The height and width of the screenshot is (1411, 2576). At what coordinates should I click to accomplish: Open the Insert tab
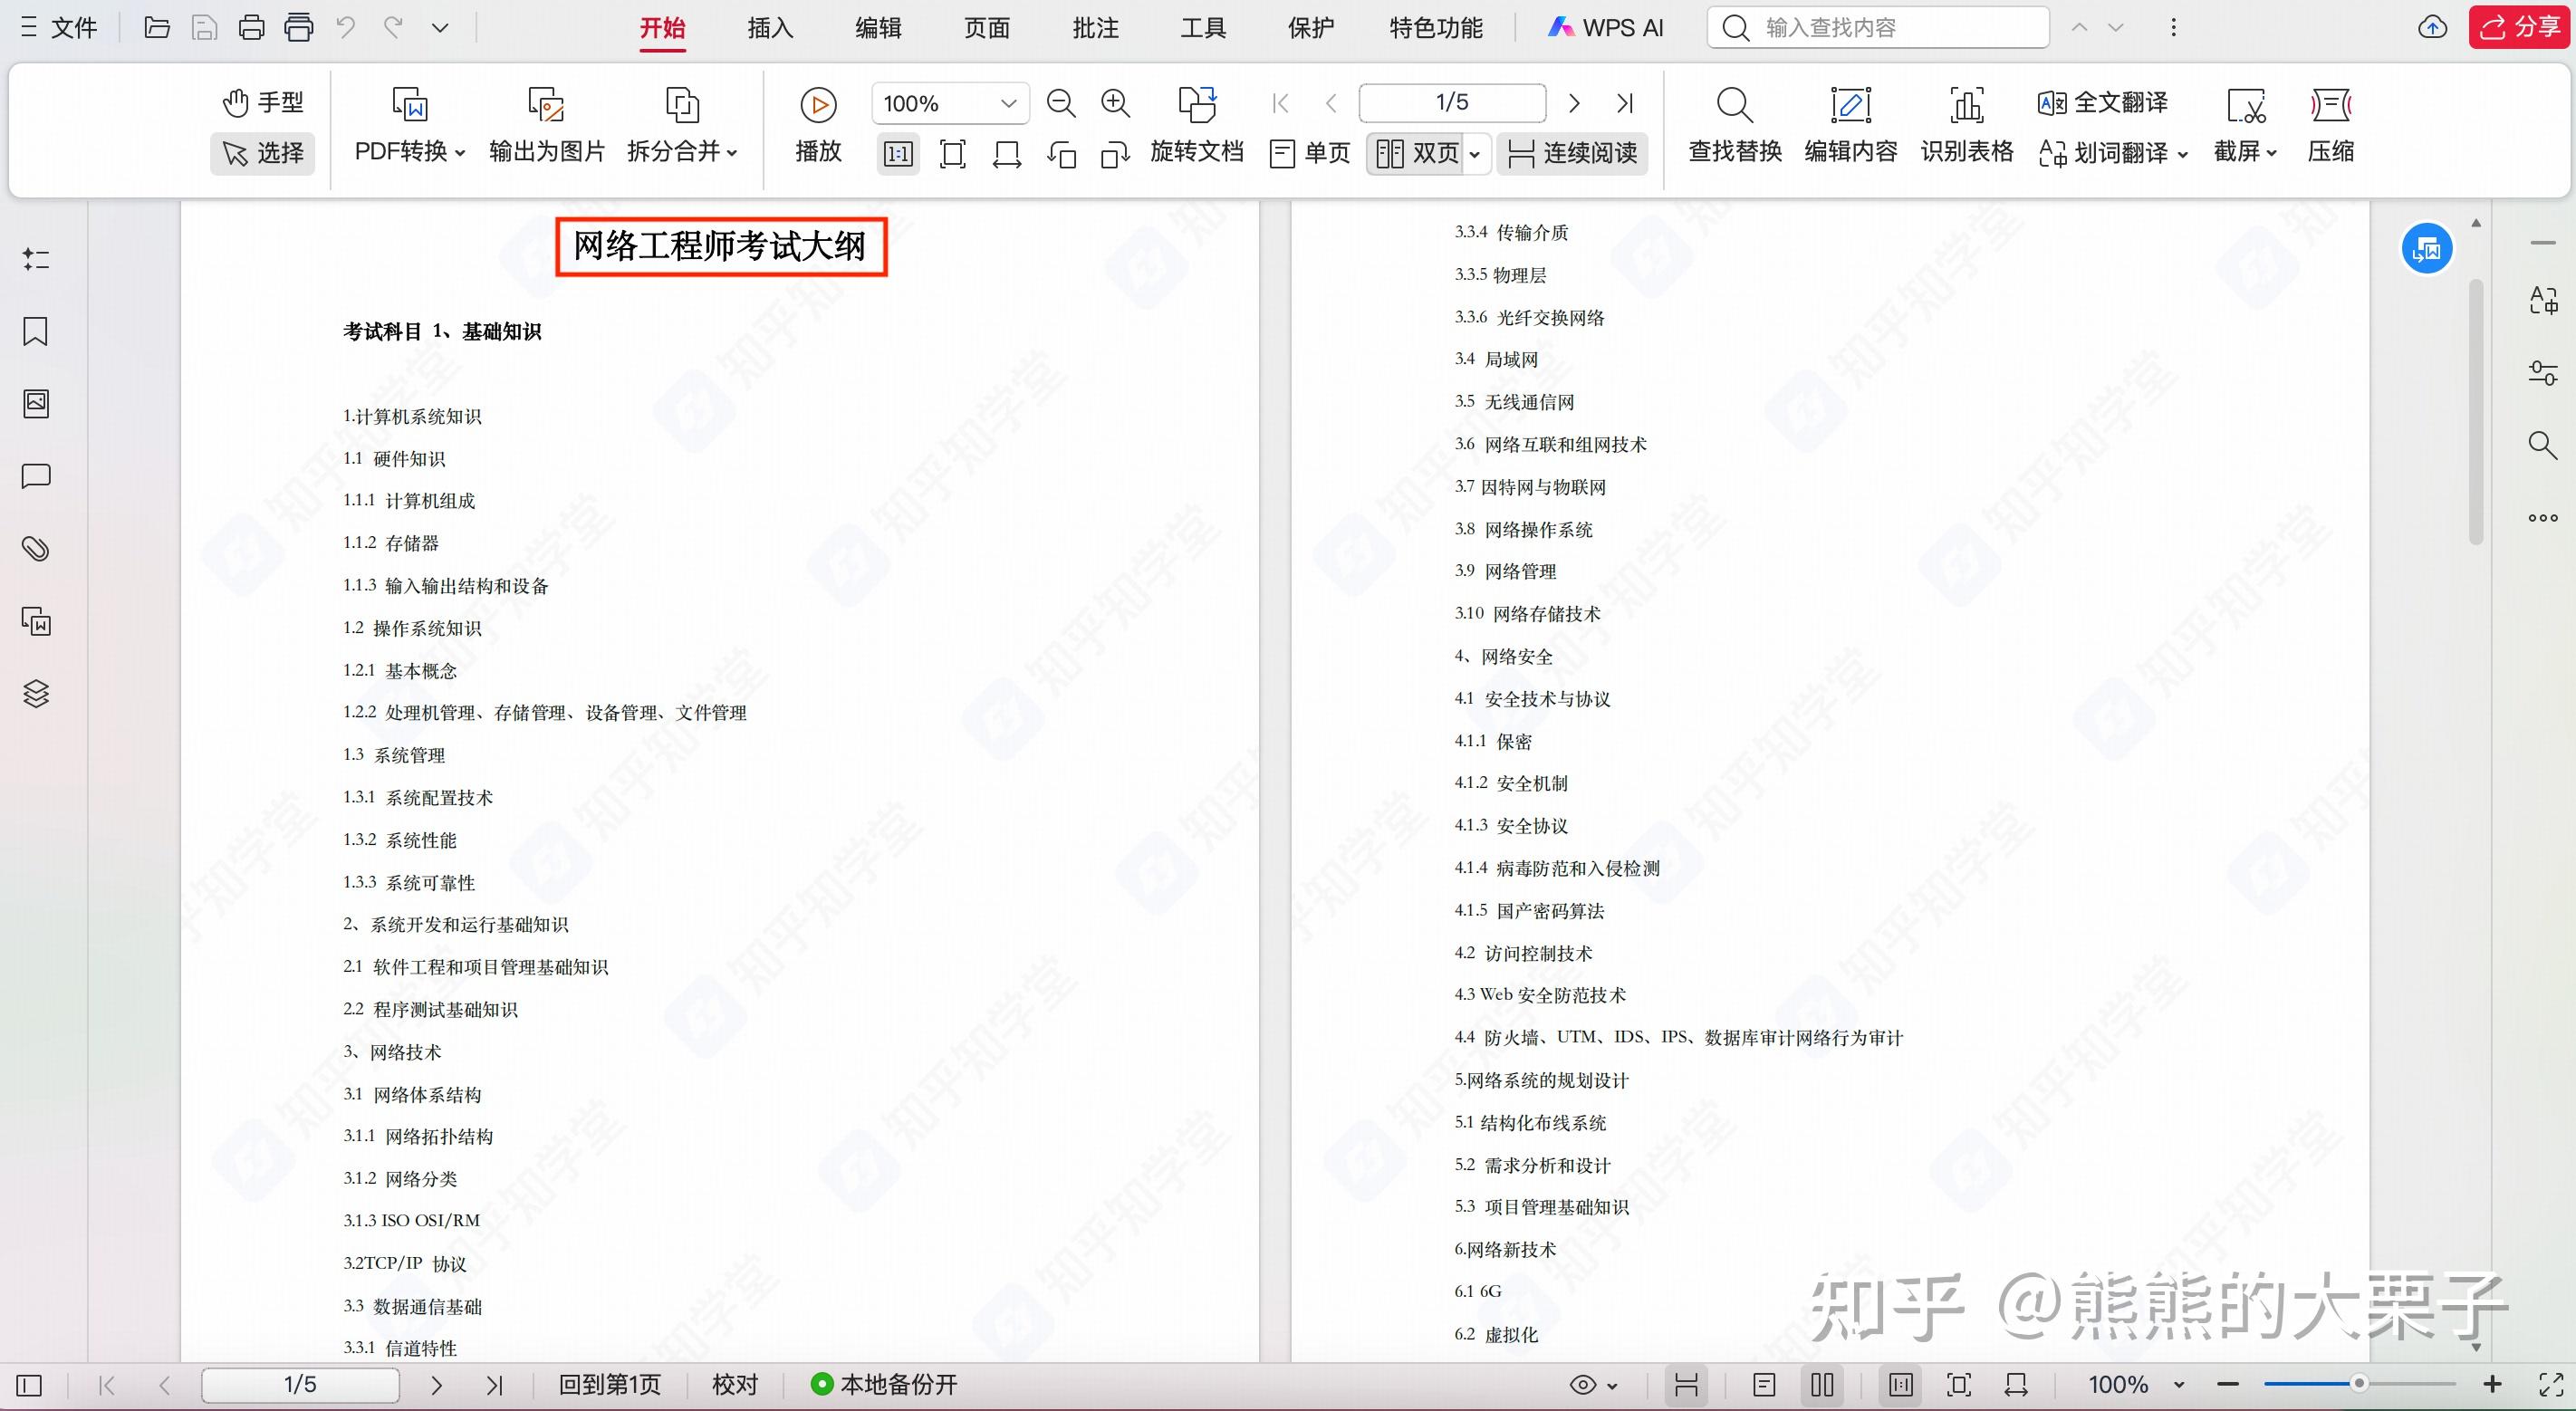click(x=769, y=28)
